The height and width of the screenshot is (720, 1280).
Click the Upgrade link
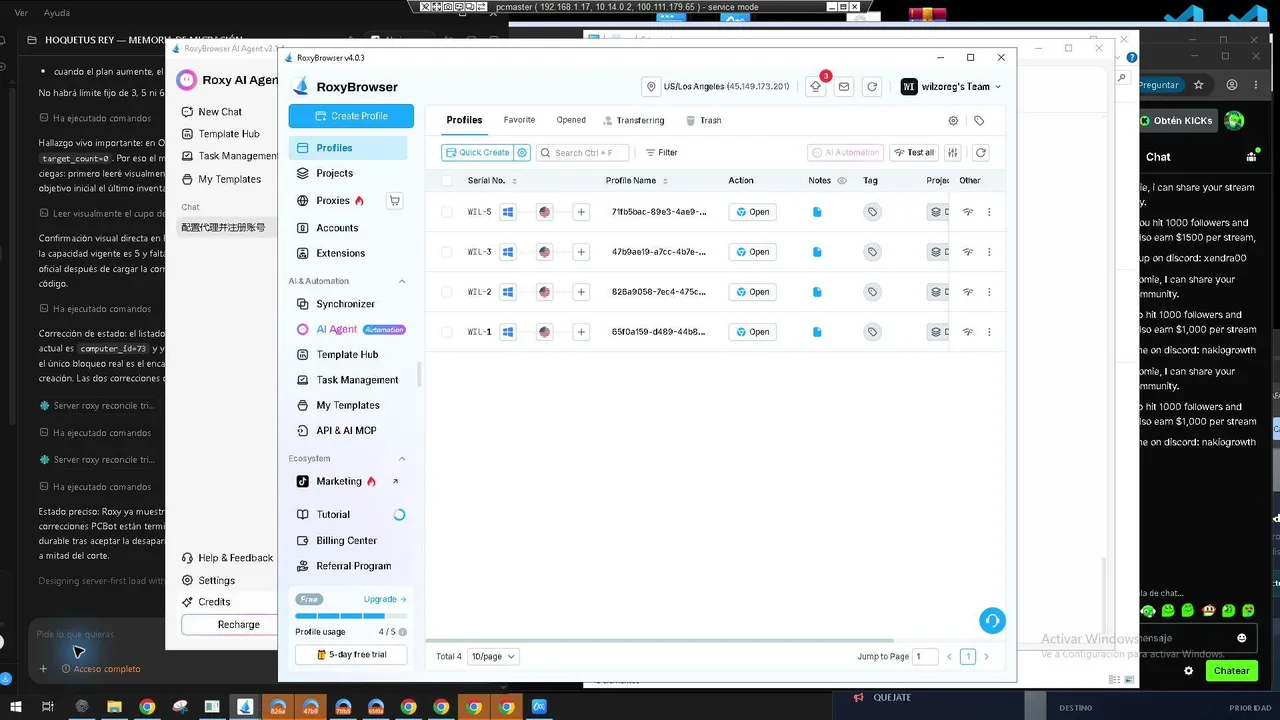pyautogui.click(x=385, y=599)
